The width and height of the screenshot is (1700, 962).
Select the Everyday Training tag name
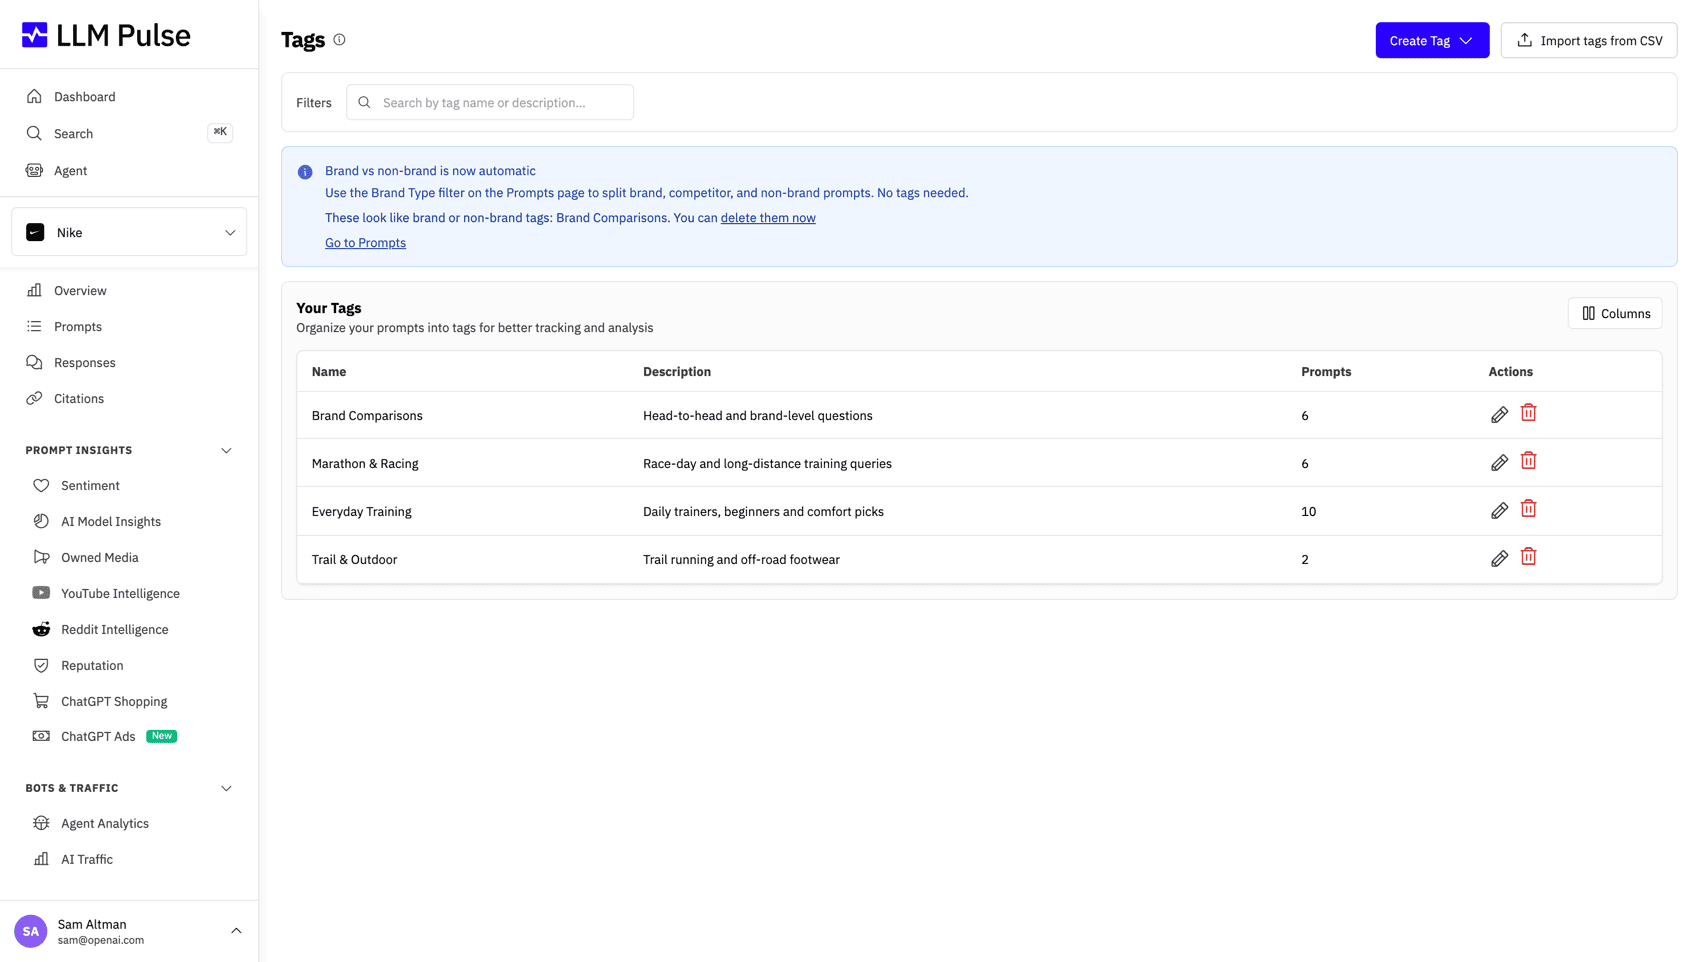pos(362,512)
